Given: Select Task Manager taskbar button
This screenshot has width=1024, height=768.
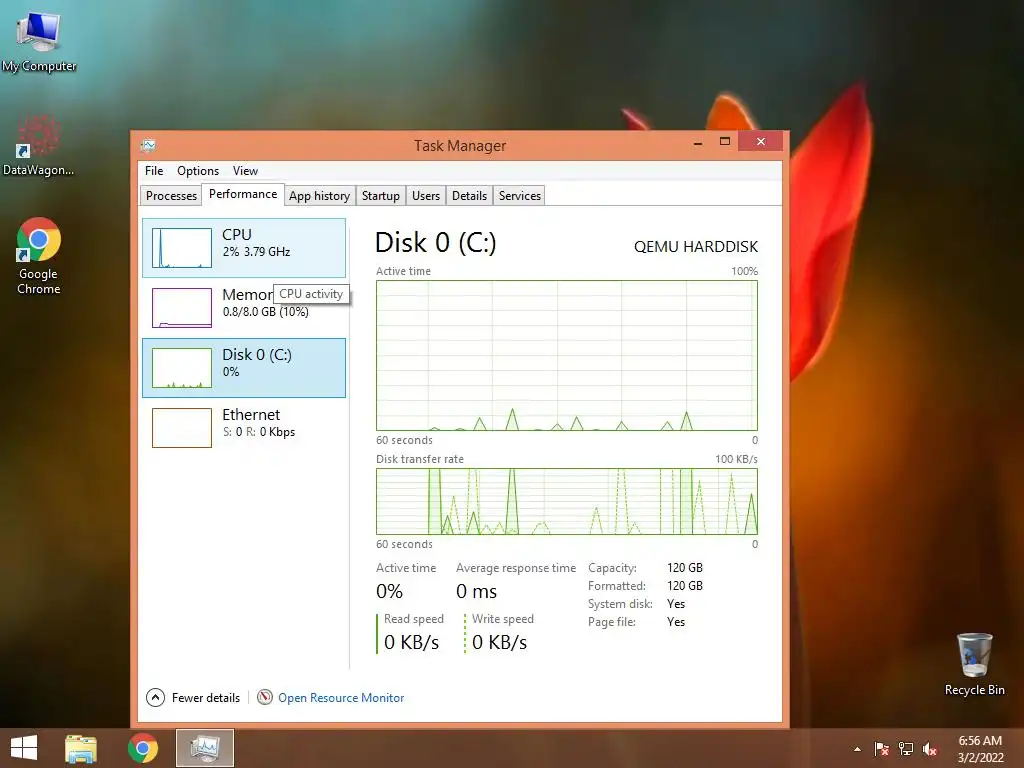Looking at the screenshot, I should [x=204, y=748].
